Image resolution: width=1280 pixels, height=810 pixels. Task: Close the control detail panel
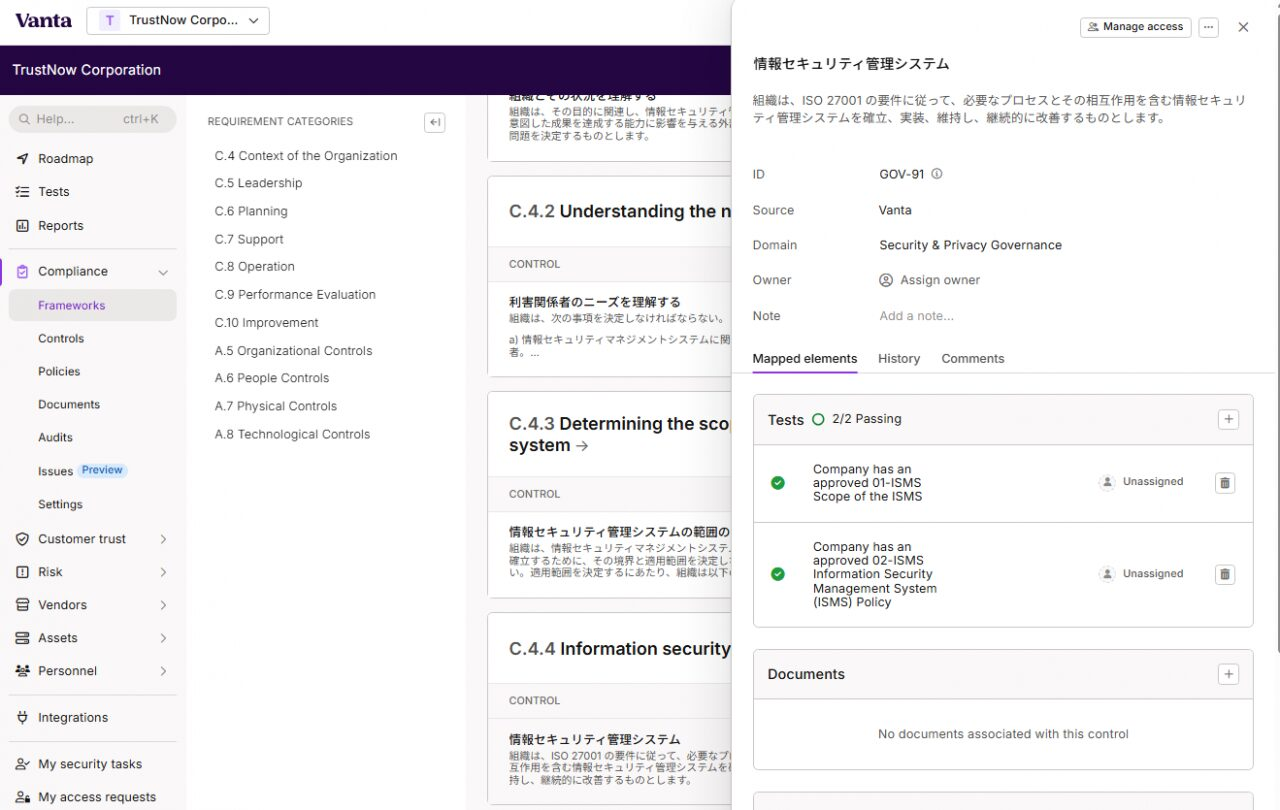(x=1243, y=27)
